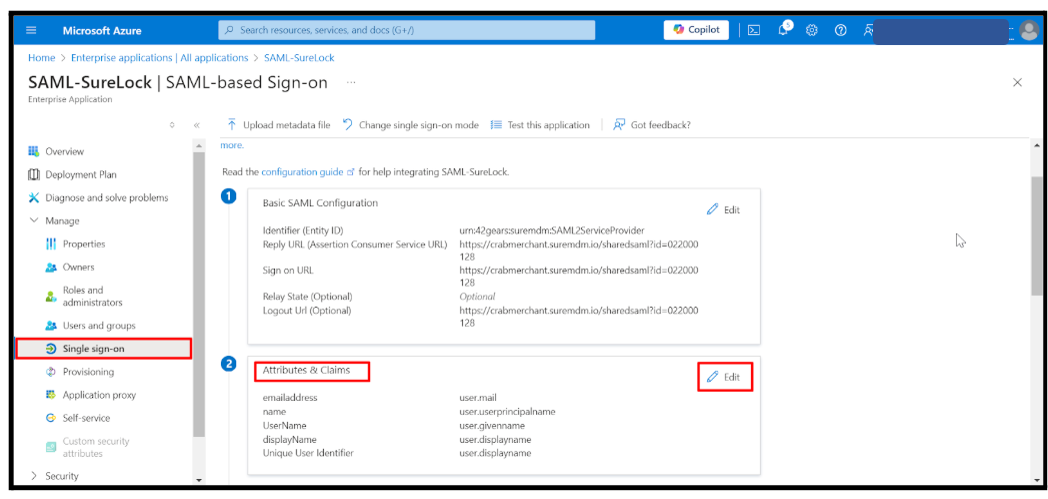1048x499 pixels.
Task: Open the SAML-SureLock breadcrumb link
Action: [x=299, y=58]
